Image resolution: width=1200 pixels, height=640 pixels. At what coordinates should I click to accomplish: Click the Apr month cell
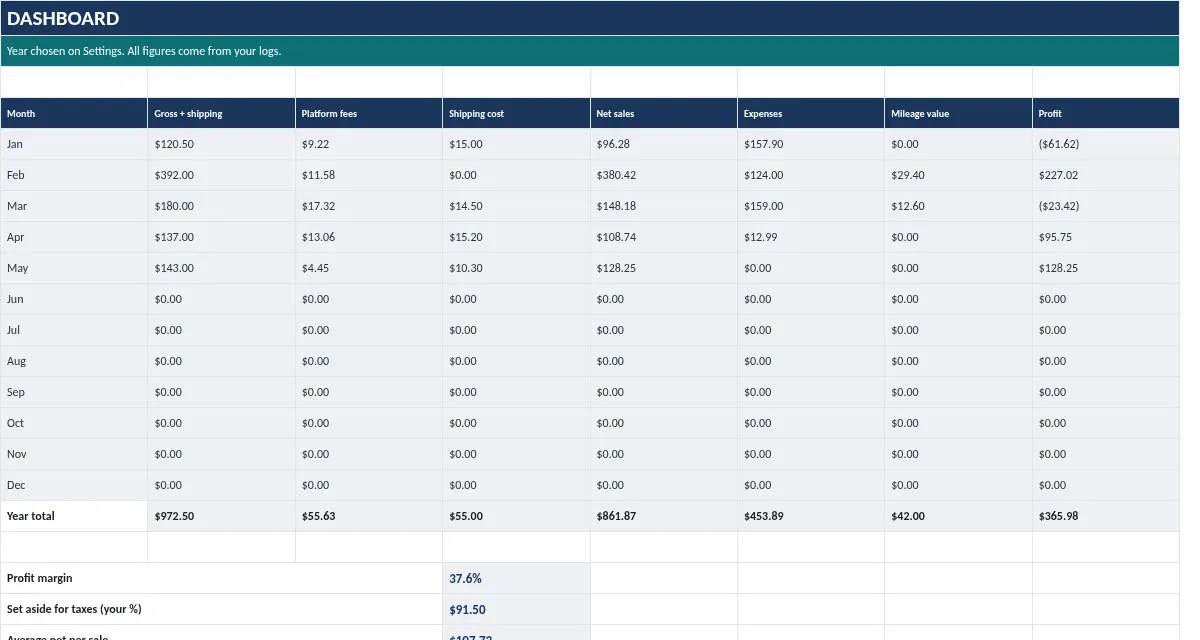[x=74, y=237]
